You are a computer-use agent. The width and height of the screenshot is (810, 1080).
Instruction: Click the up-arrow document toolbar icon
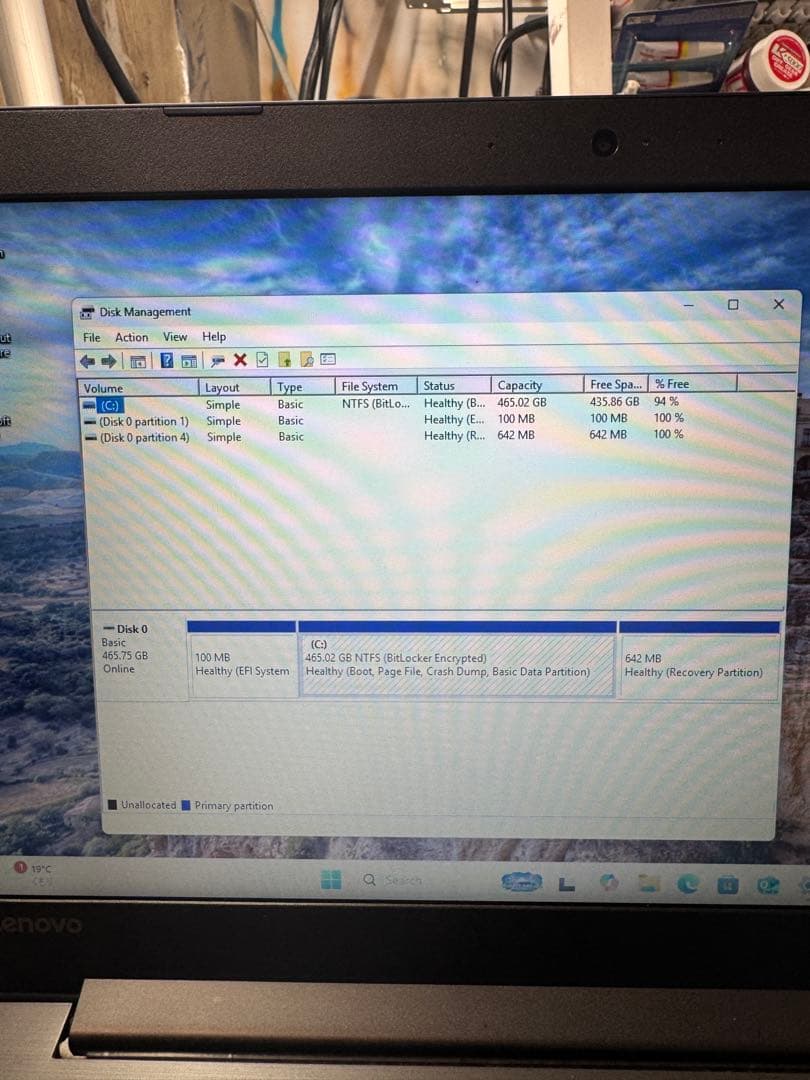284,359
